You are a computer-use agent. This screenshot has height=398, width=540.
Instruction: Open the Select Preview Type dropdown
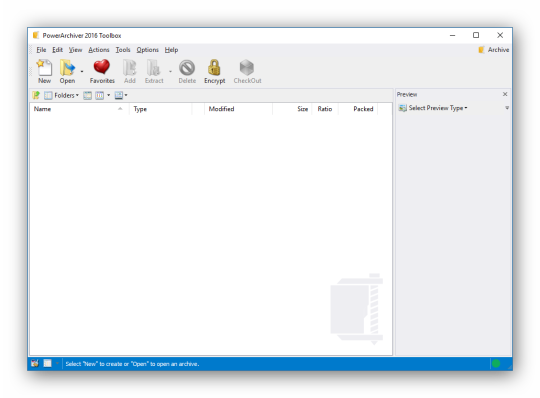coord(433,108)
